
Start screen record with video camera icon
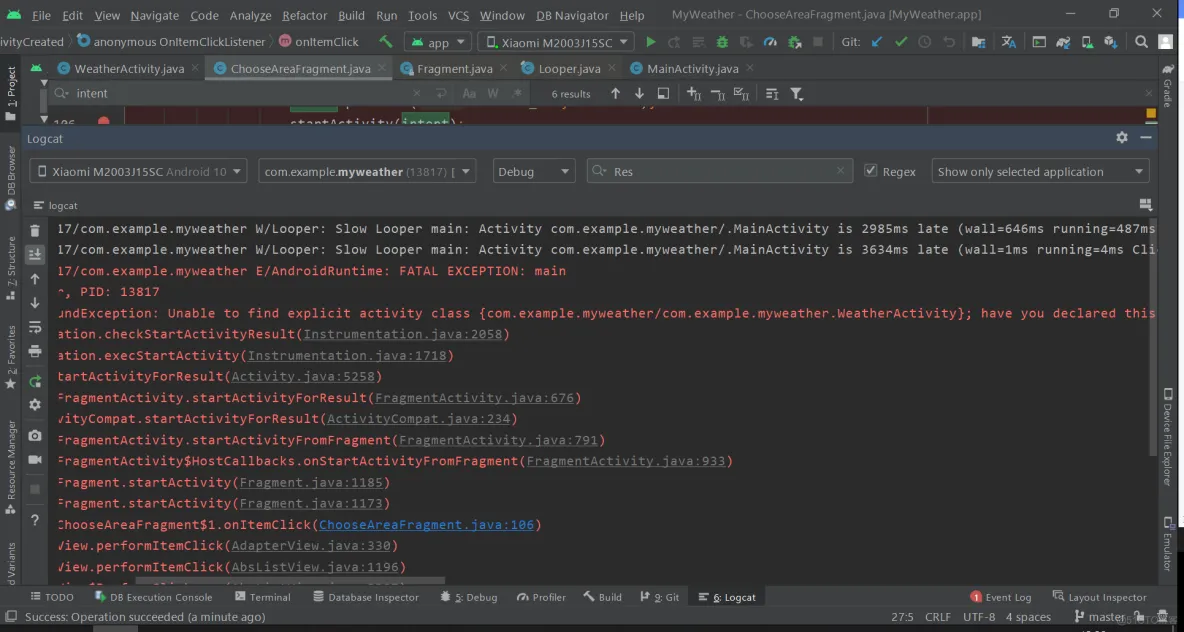pyautogui.click(x=35, y=460)
